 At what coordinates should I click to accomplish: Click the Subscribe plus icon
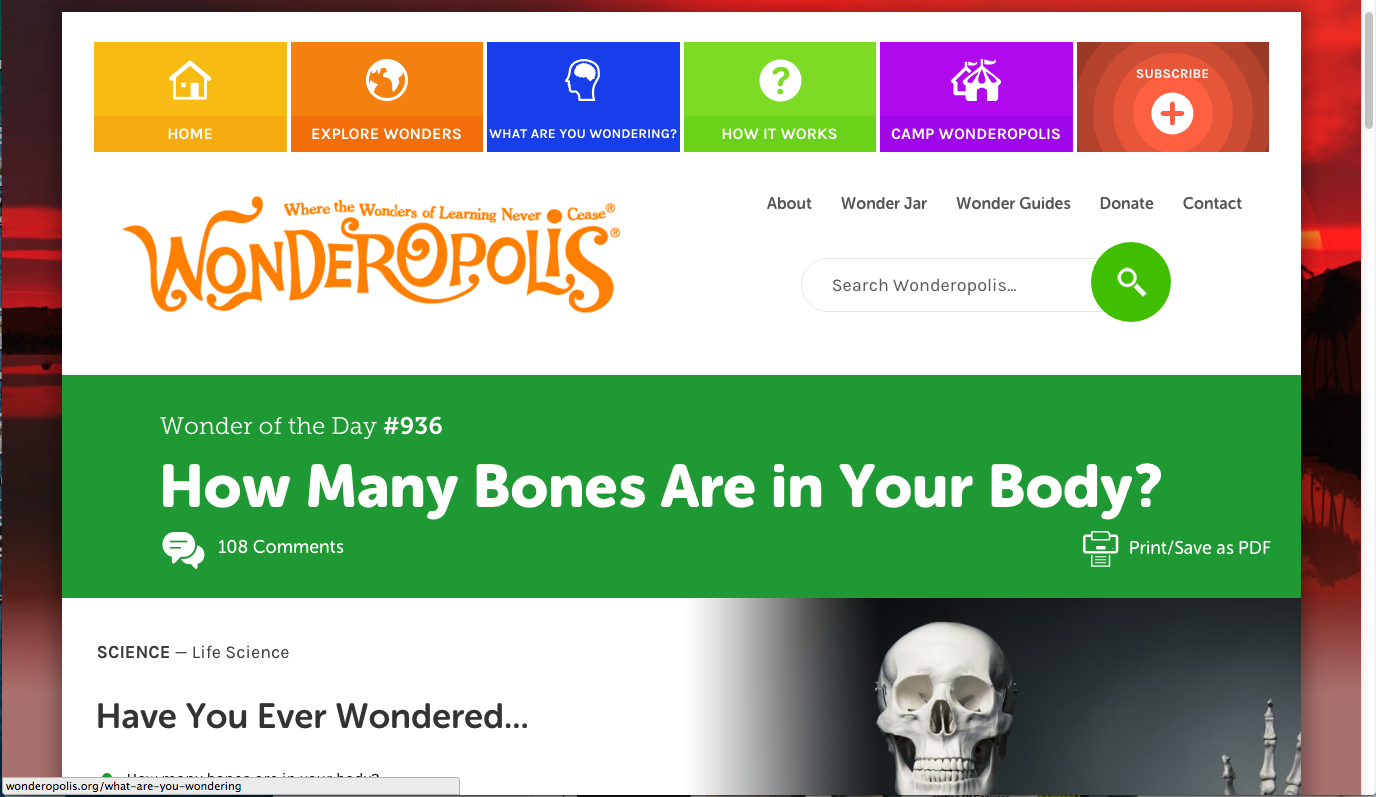pyautogui.click(x=1172, y=114)
